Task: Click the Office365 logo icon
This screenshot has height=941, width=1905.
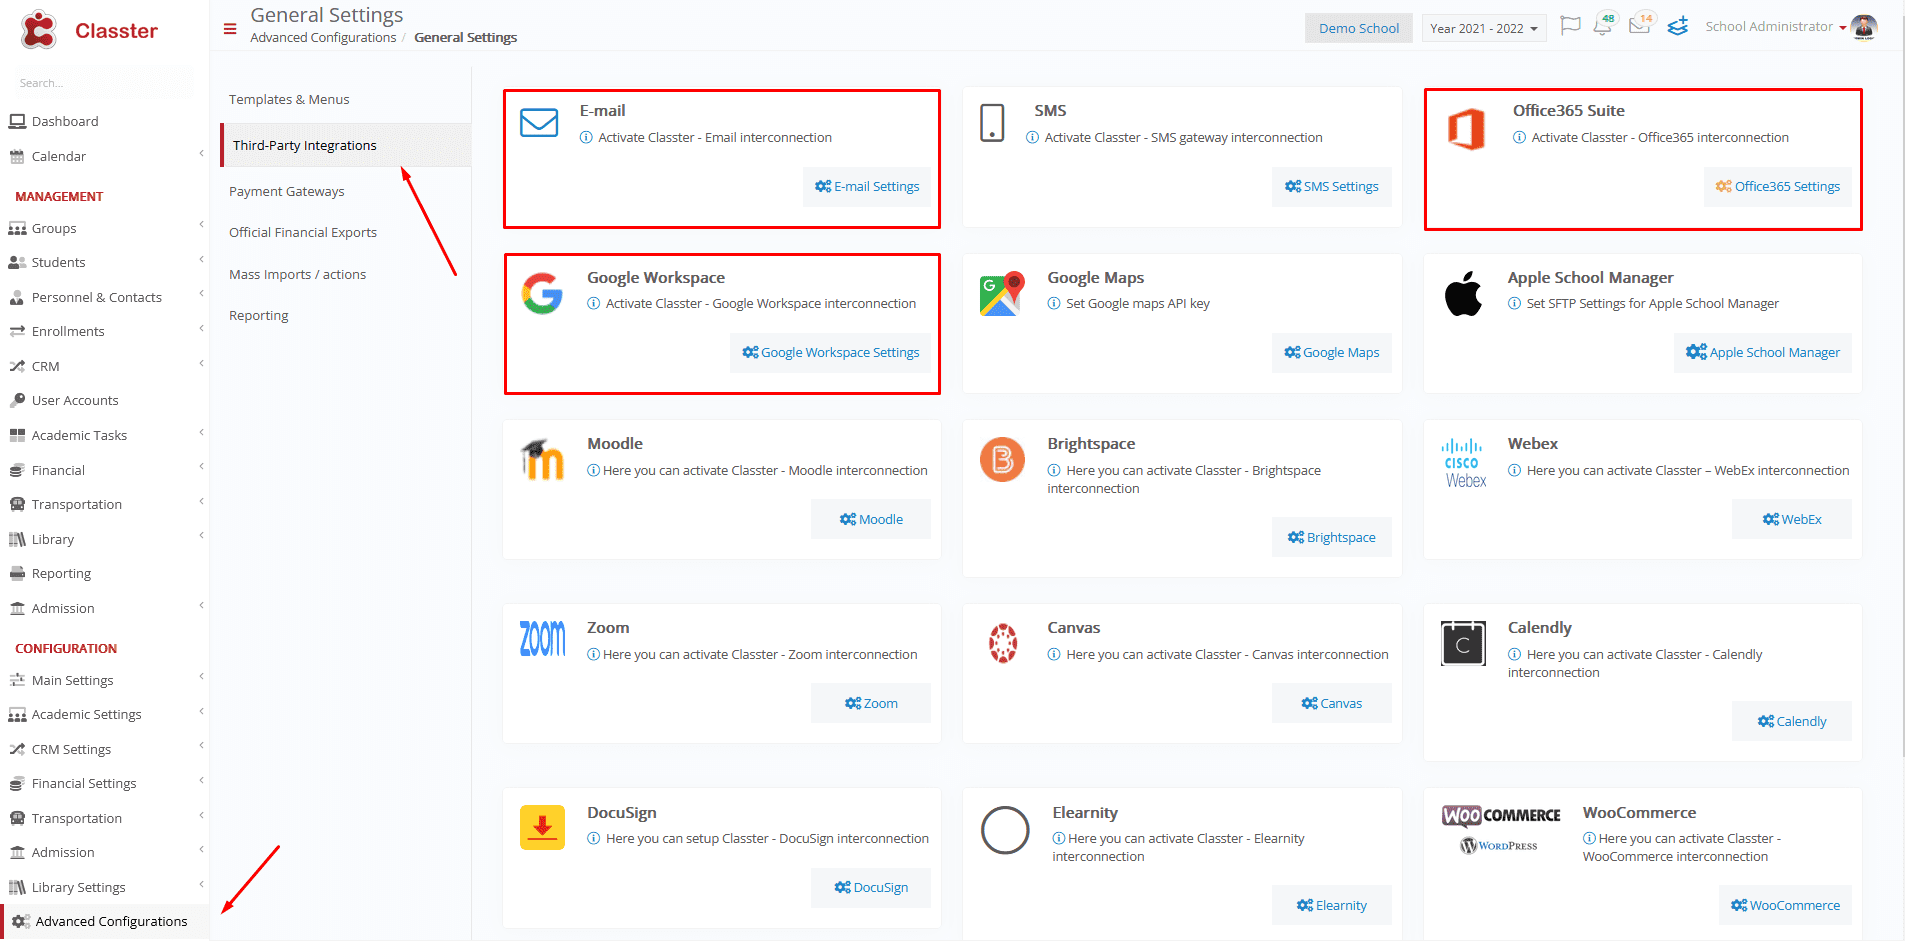Action: (1466, 130)
